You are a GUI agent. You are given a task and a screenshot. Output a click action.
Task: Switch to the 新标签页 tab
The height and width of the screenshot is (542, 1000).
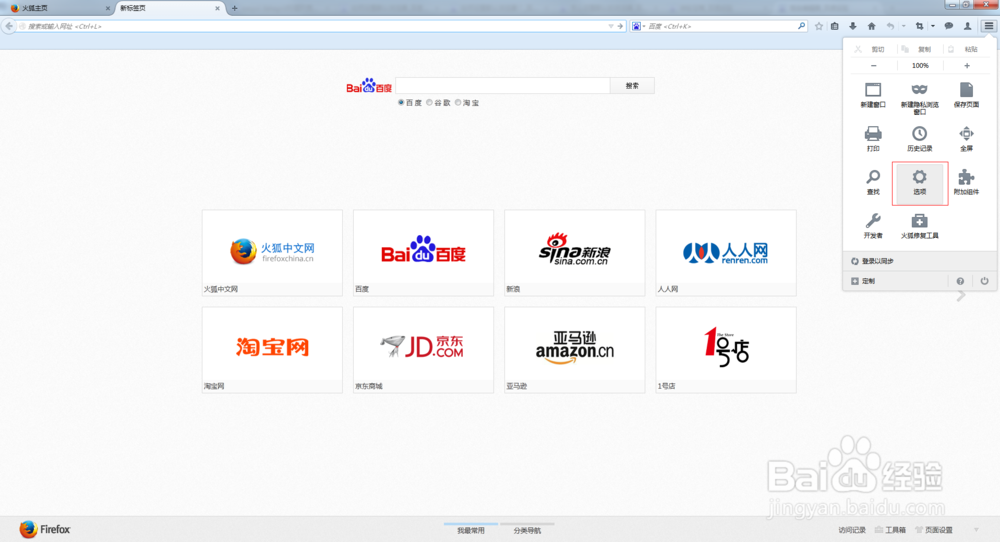[x=170, y=8]
